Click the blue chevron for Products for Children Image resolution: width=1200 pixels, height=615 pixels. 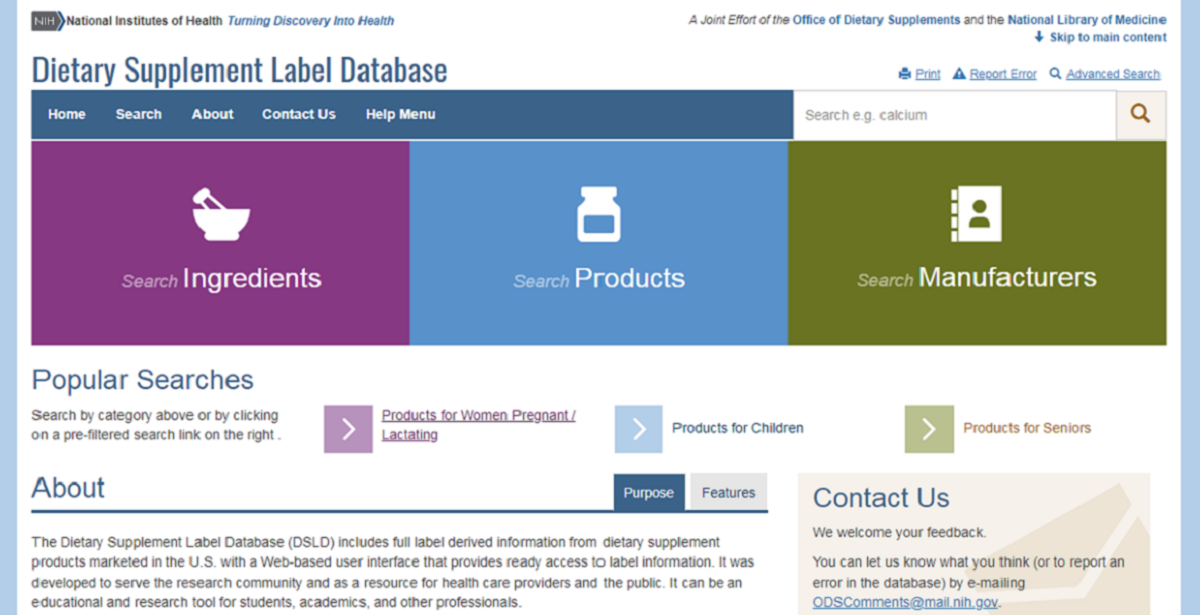pos(638,429)
